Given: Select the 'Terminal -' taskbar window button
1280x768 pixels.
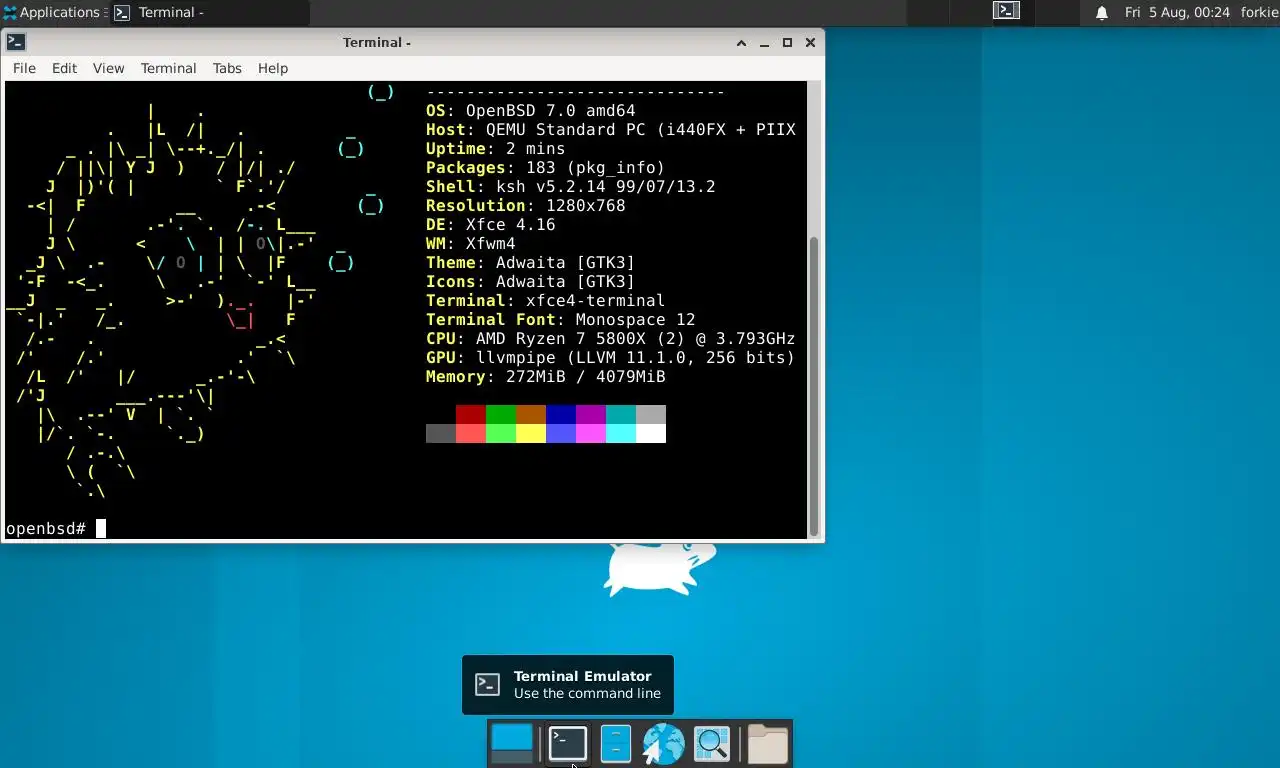Looking at the screenshot, I should [x=209, y=13].
